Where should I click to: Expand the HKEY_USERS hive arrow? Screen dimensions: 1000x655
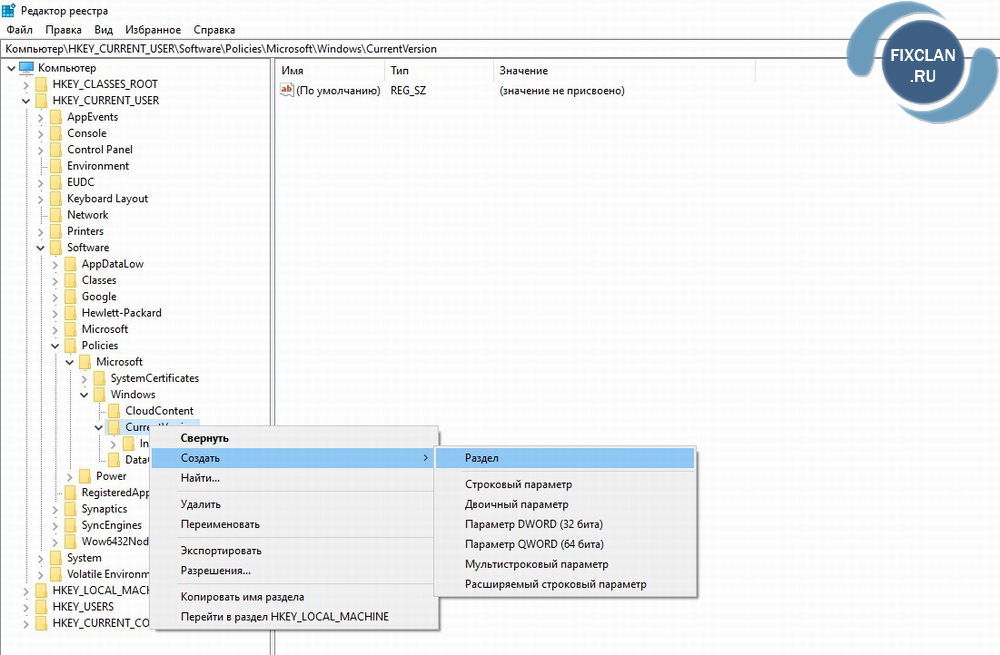click(x=26, y=607)
